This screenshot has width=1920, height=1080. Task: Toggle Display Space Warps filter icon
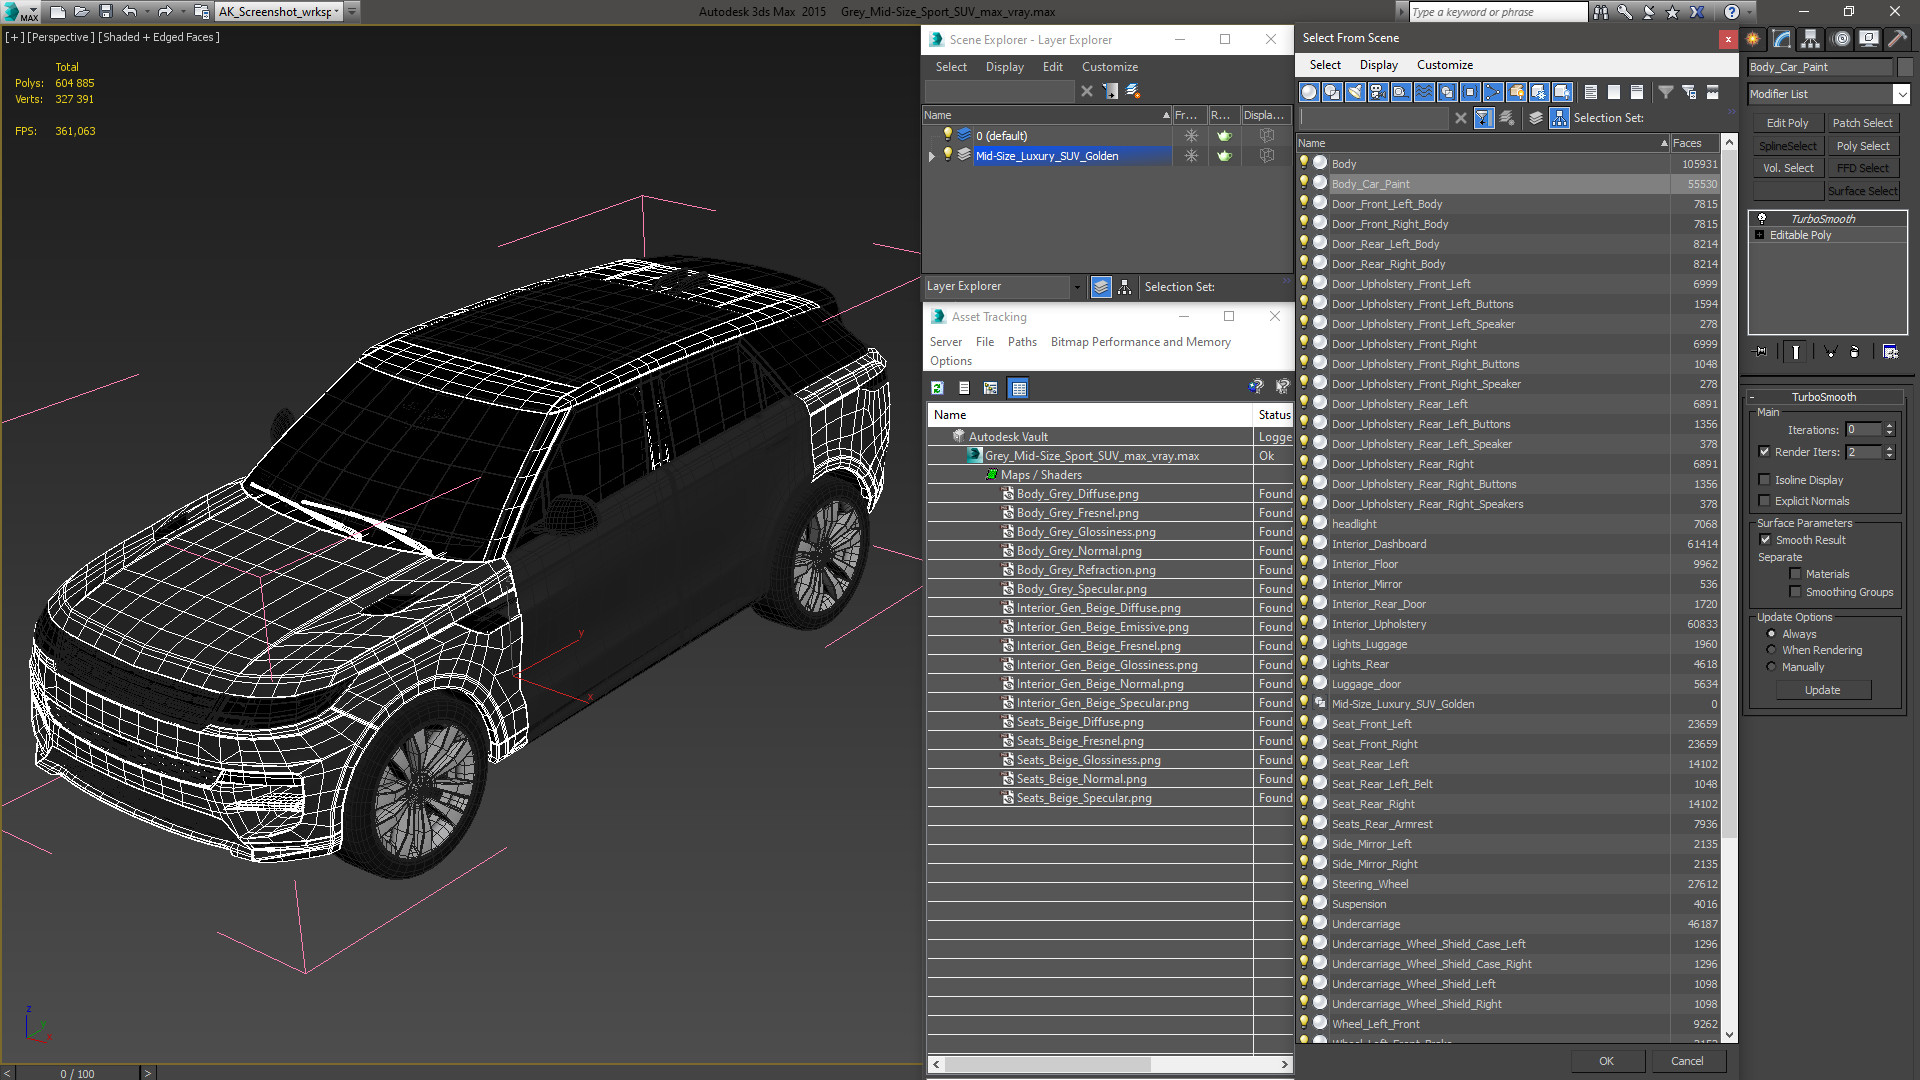tap(1424, 92)
